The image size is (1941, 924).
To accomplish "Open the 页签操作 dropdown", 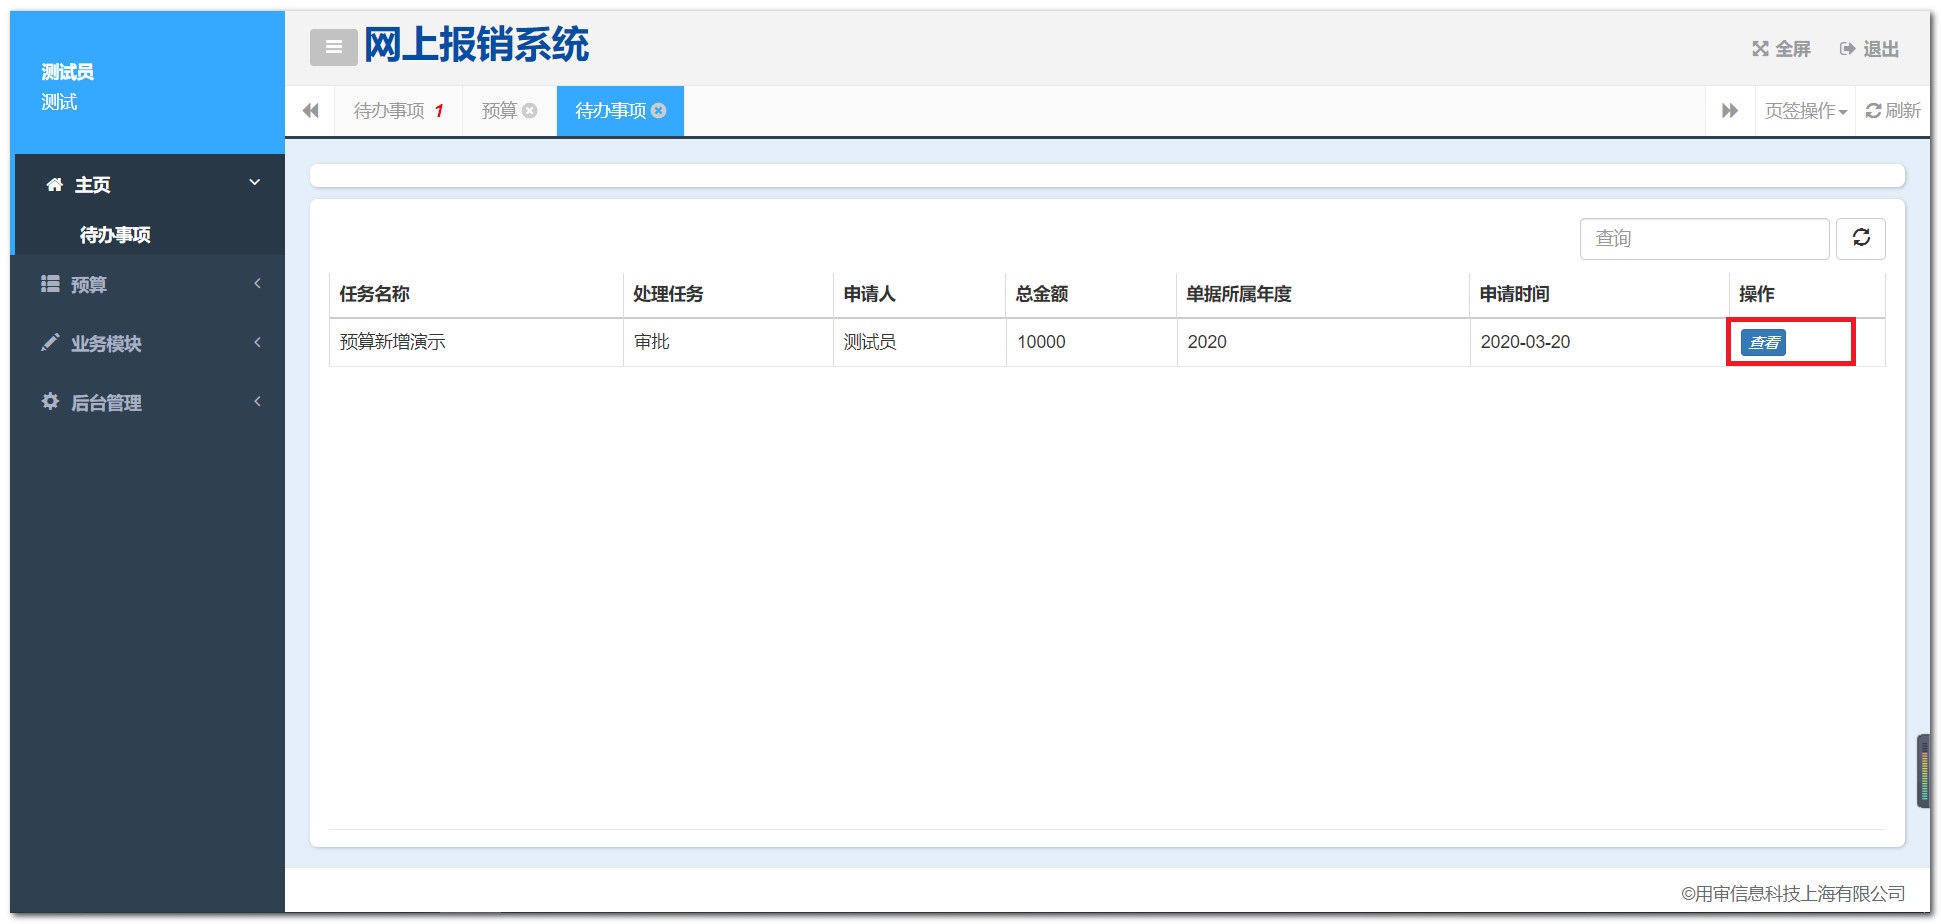I will pos(1805,111).
